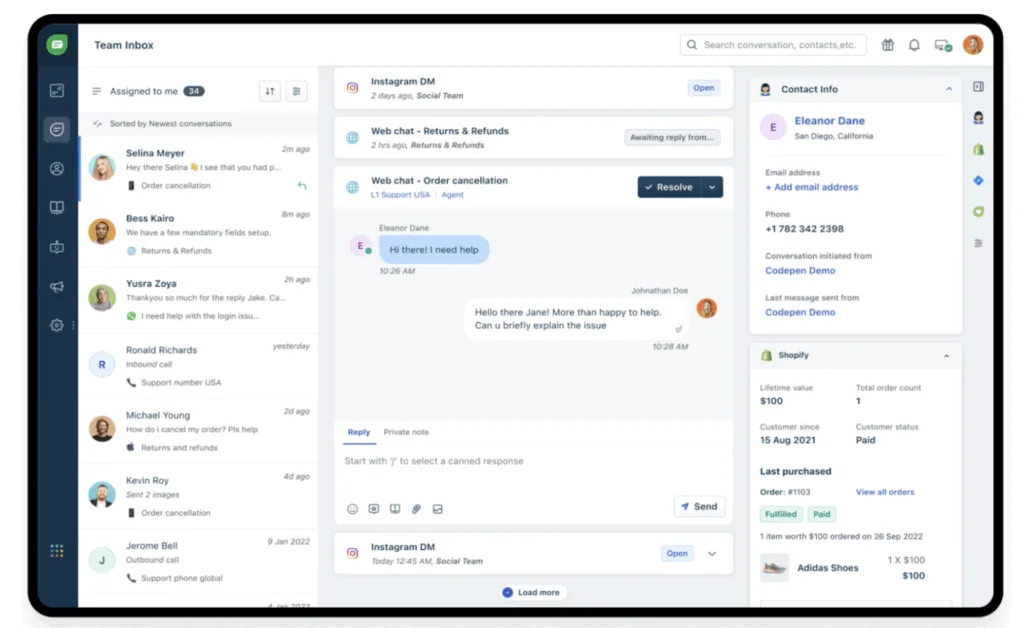Open user profile avatar at top right
Screen dimensions: 1024x628
(x=972, y=44)
